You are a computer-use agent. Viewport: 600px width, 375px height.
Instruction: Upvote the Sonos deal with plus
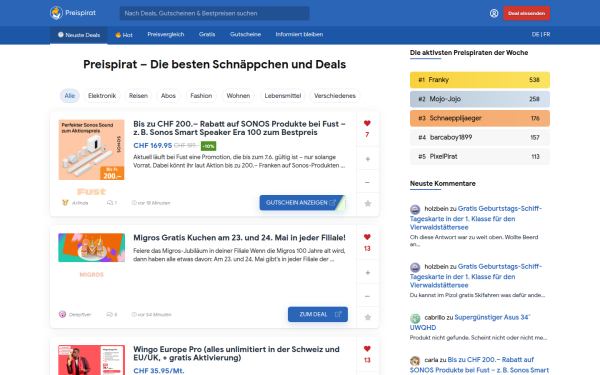[368, 159]
